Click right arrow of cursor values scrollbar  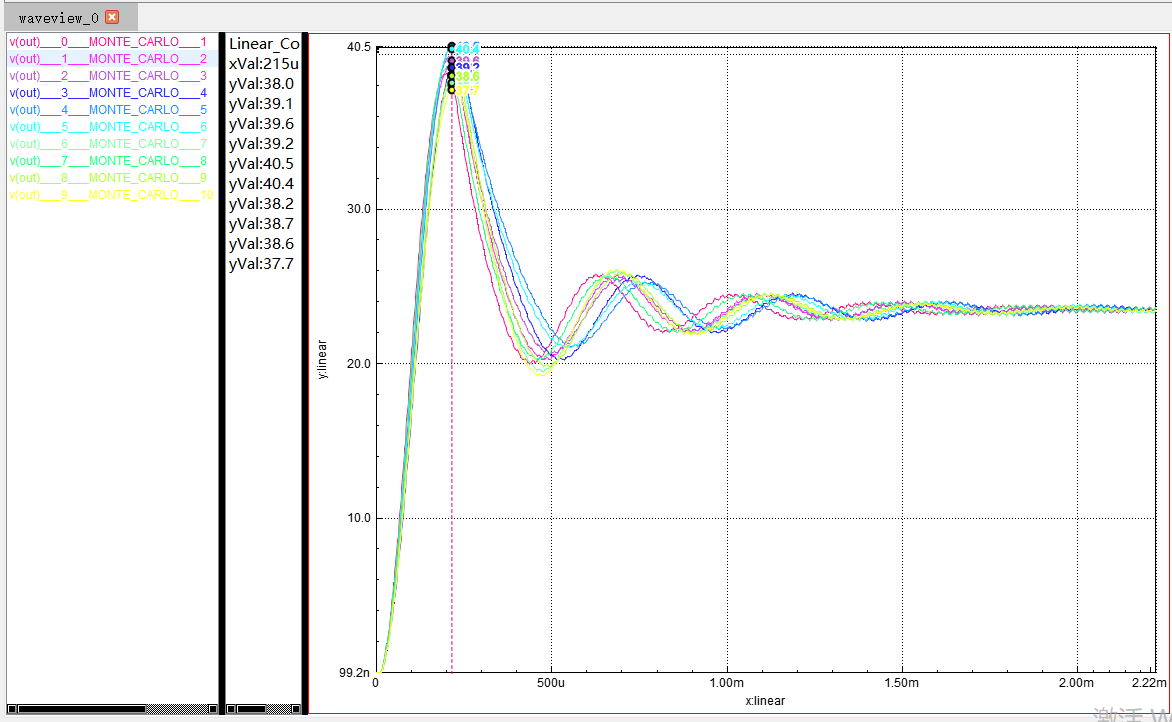(295, 709)
